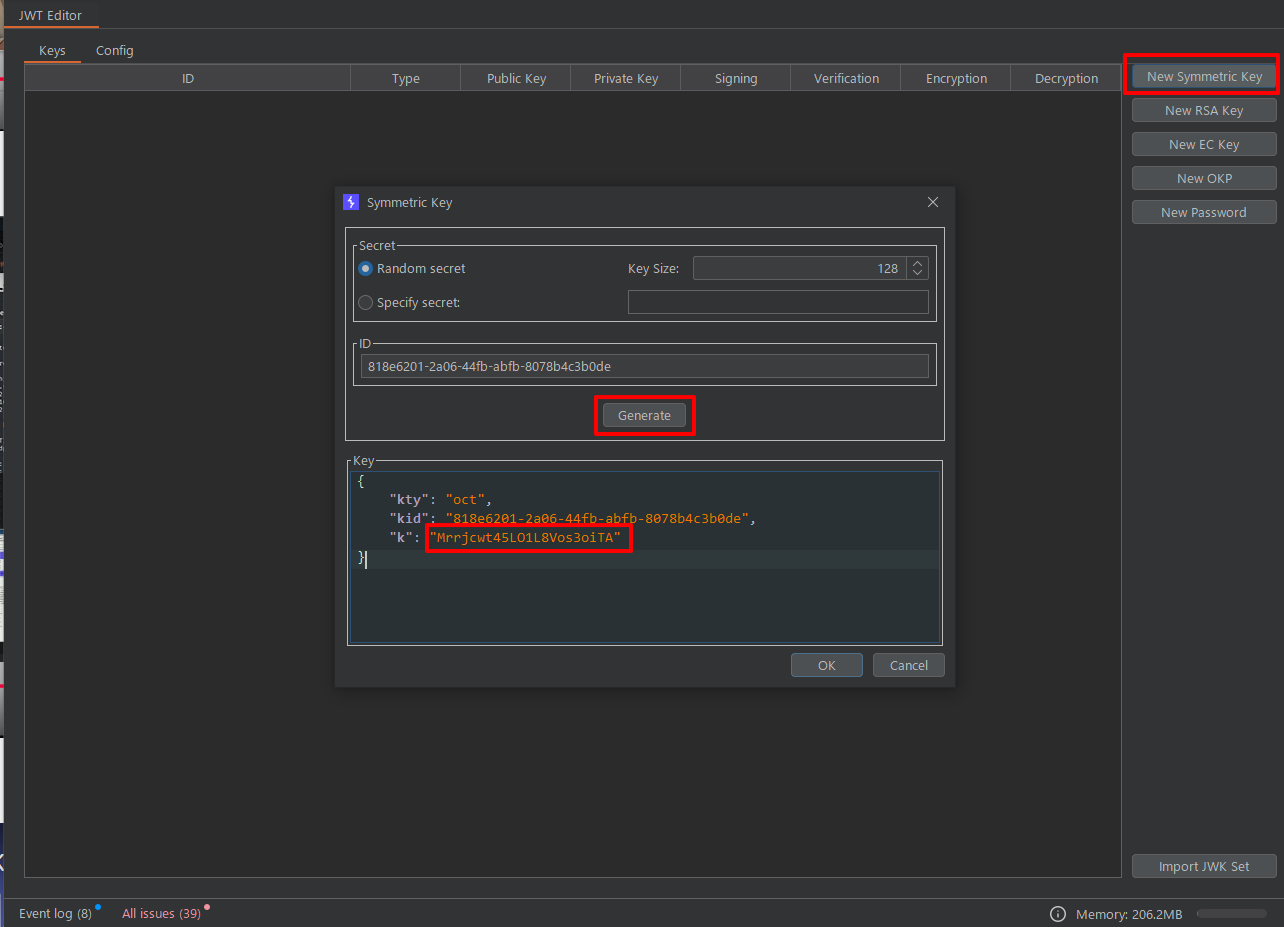Click the lightning icon in Symmetric Key dialog title
The width and height of the screenshot is (1284, 927).
coord(351,202)
